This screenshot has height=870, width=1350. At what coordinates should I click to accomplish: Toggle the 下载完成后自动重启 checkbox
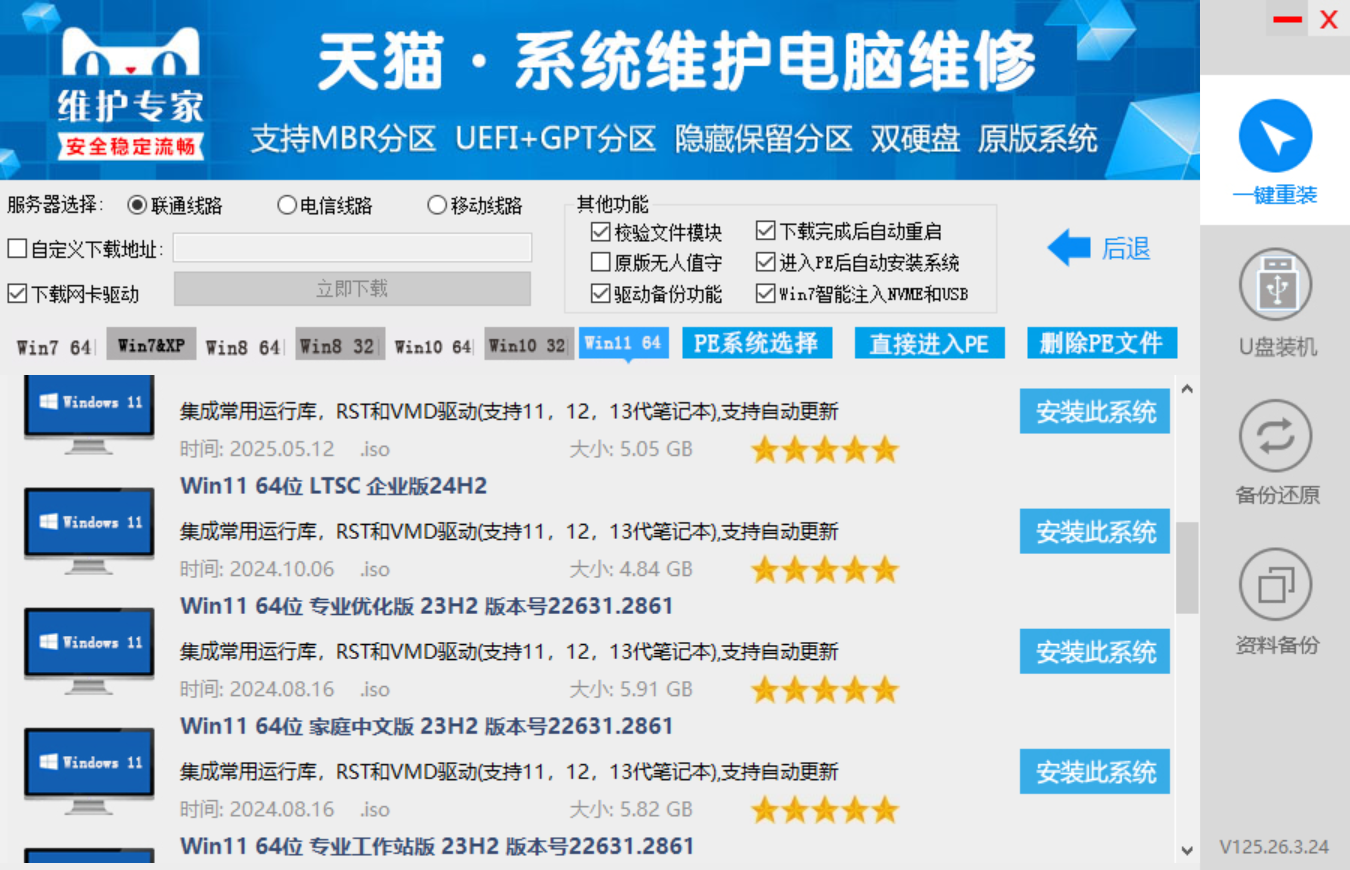[765, 232]
